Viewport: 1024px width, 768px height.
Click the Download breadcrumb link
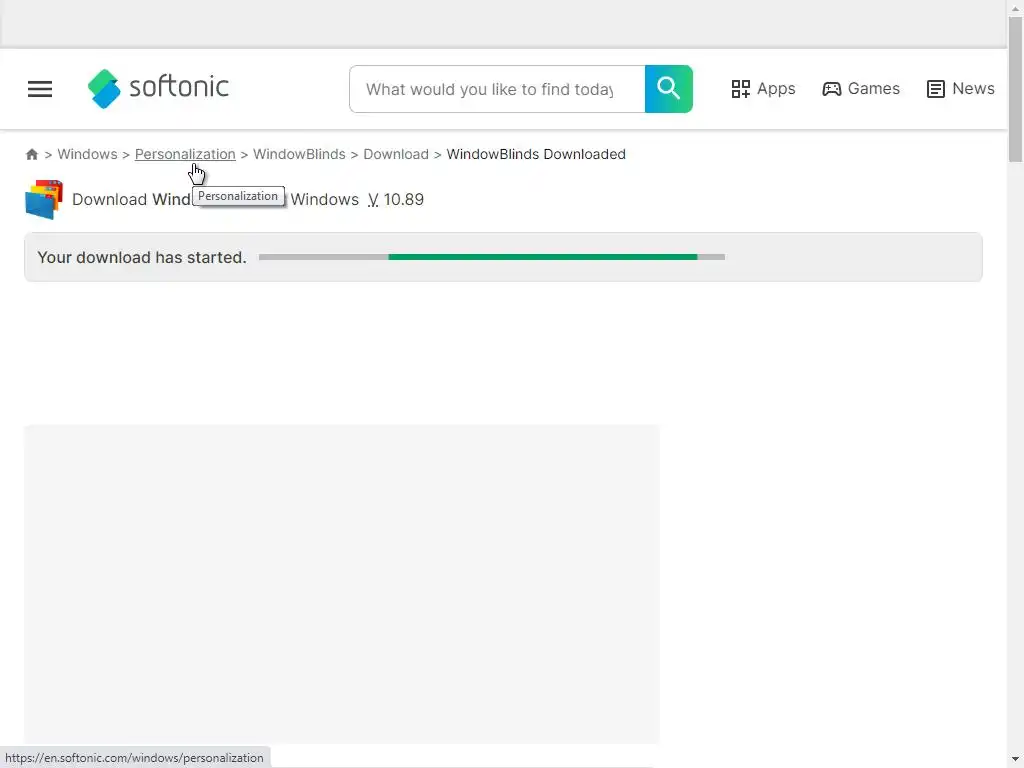(x=396, y=154)
